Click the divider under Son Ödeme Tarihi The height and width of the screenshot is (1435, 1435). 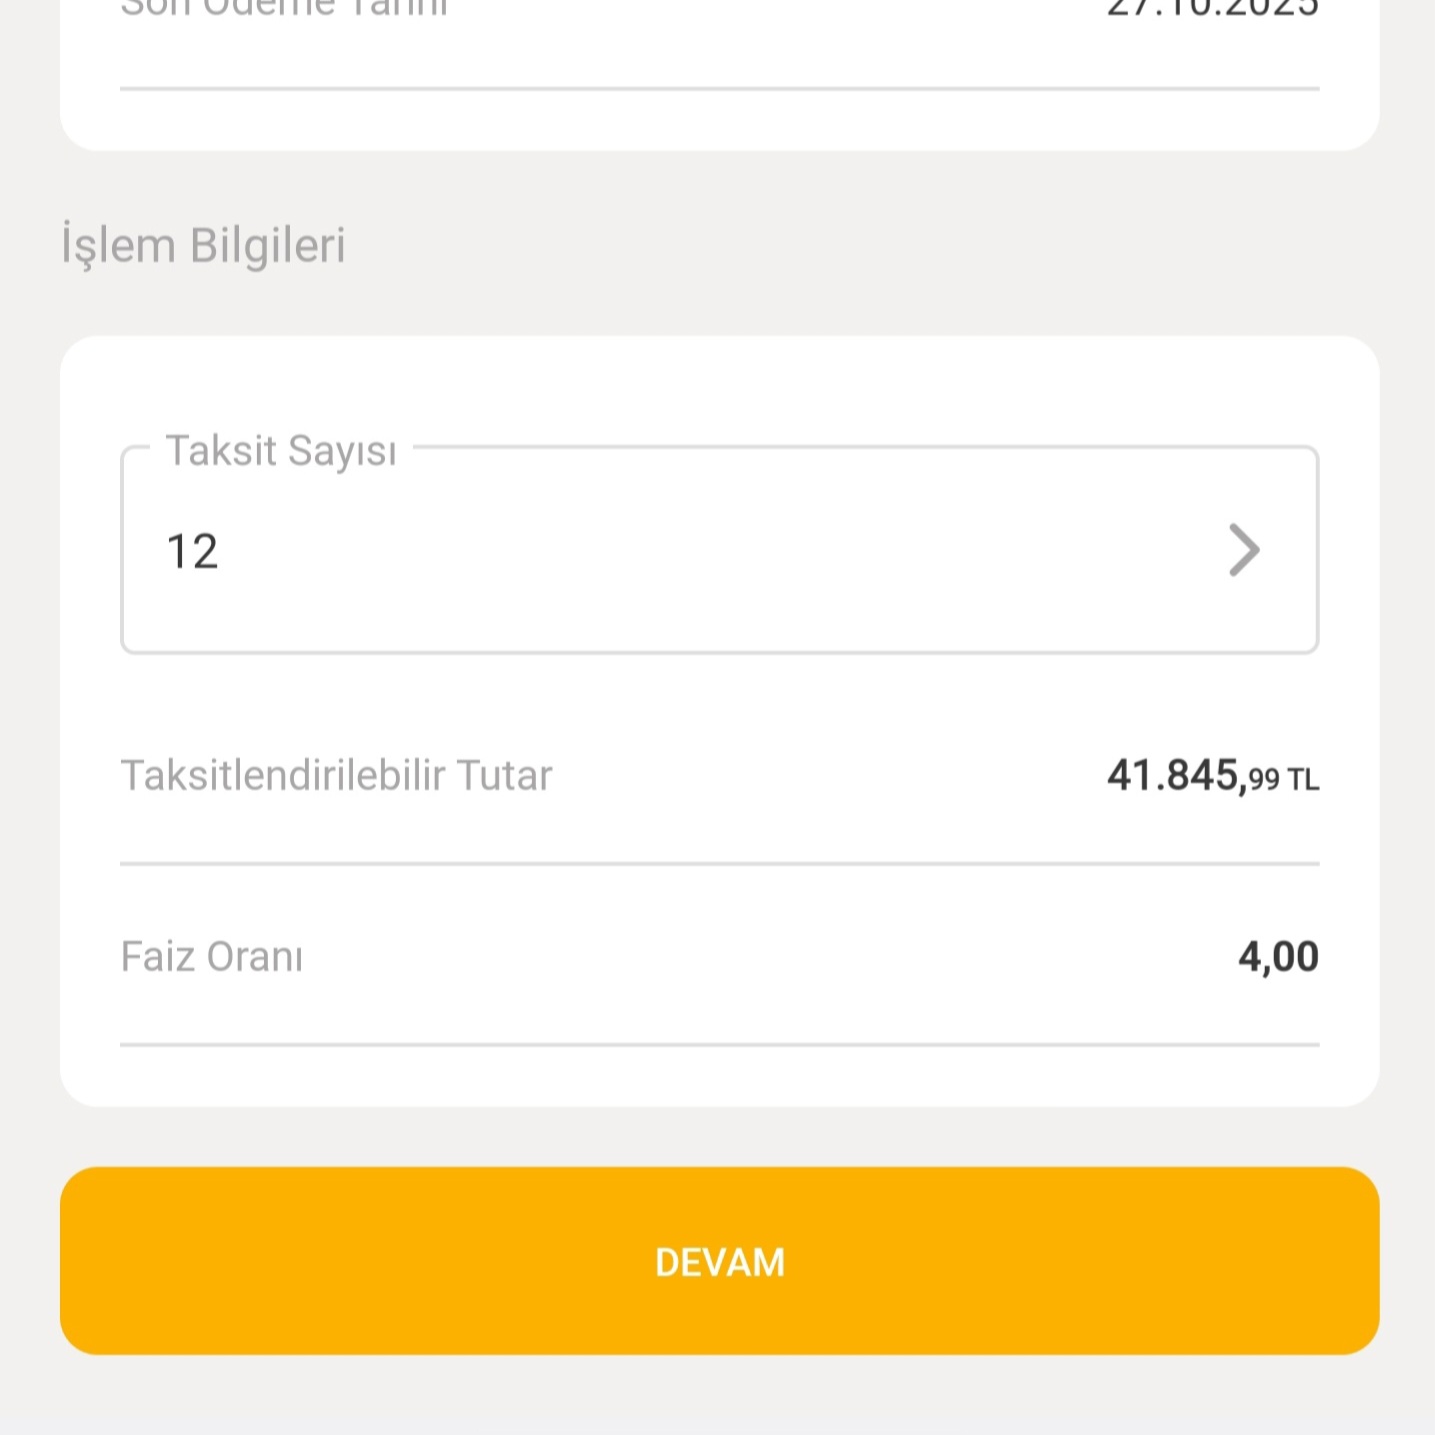(719, 89)
